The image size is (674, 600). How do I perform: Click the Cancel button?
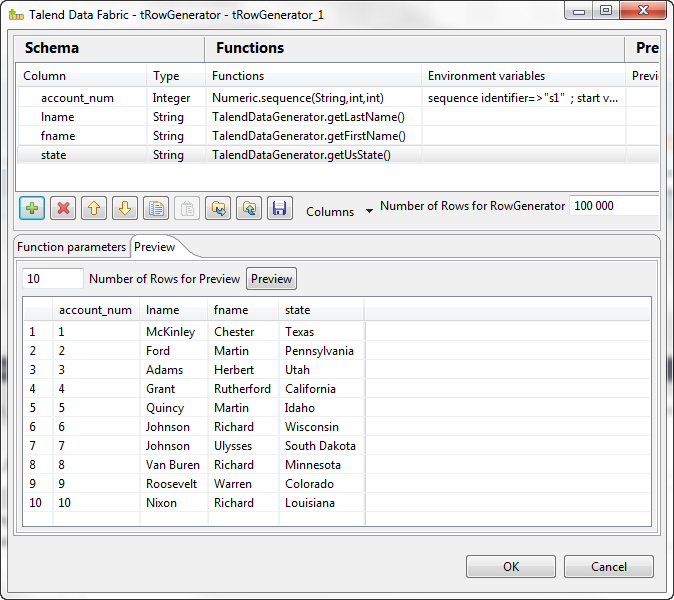coord(609,566)
